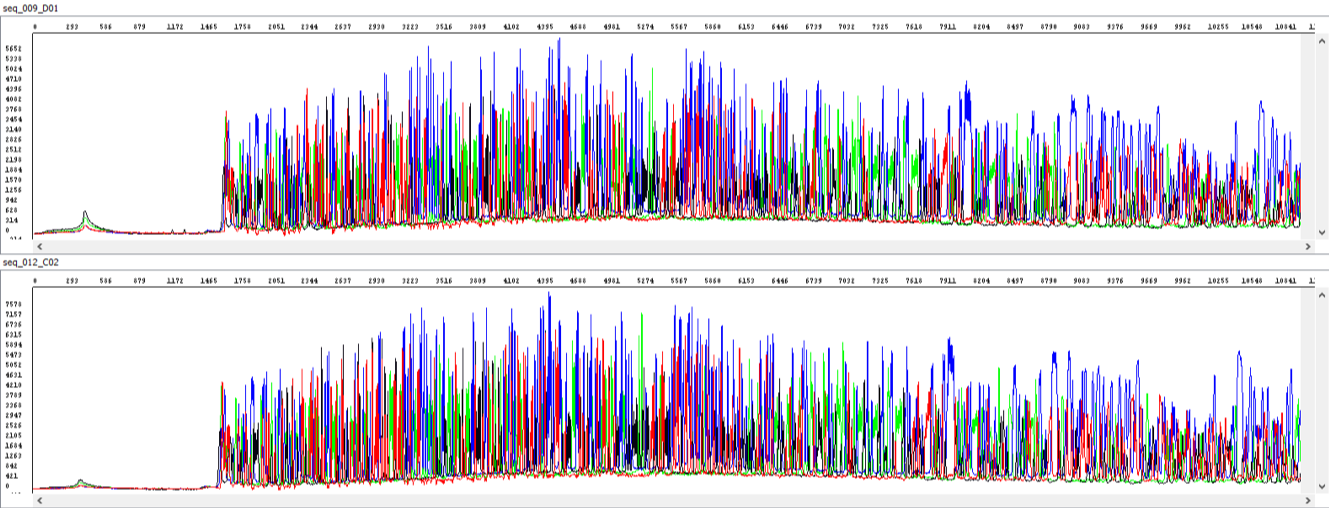Click ruler mark 6446 in seq_012_C02
Image resolution: width=1329 pixels, height=508 pixels.
pos(780,282)
